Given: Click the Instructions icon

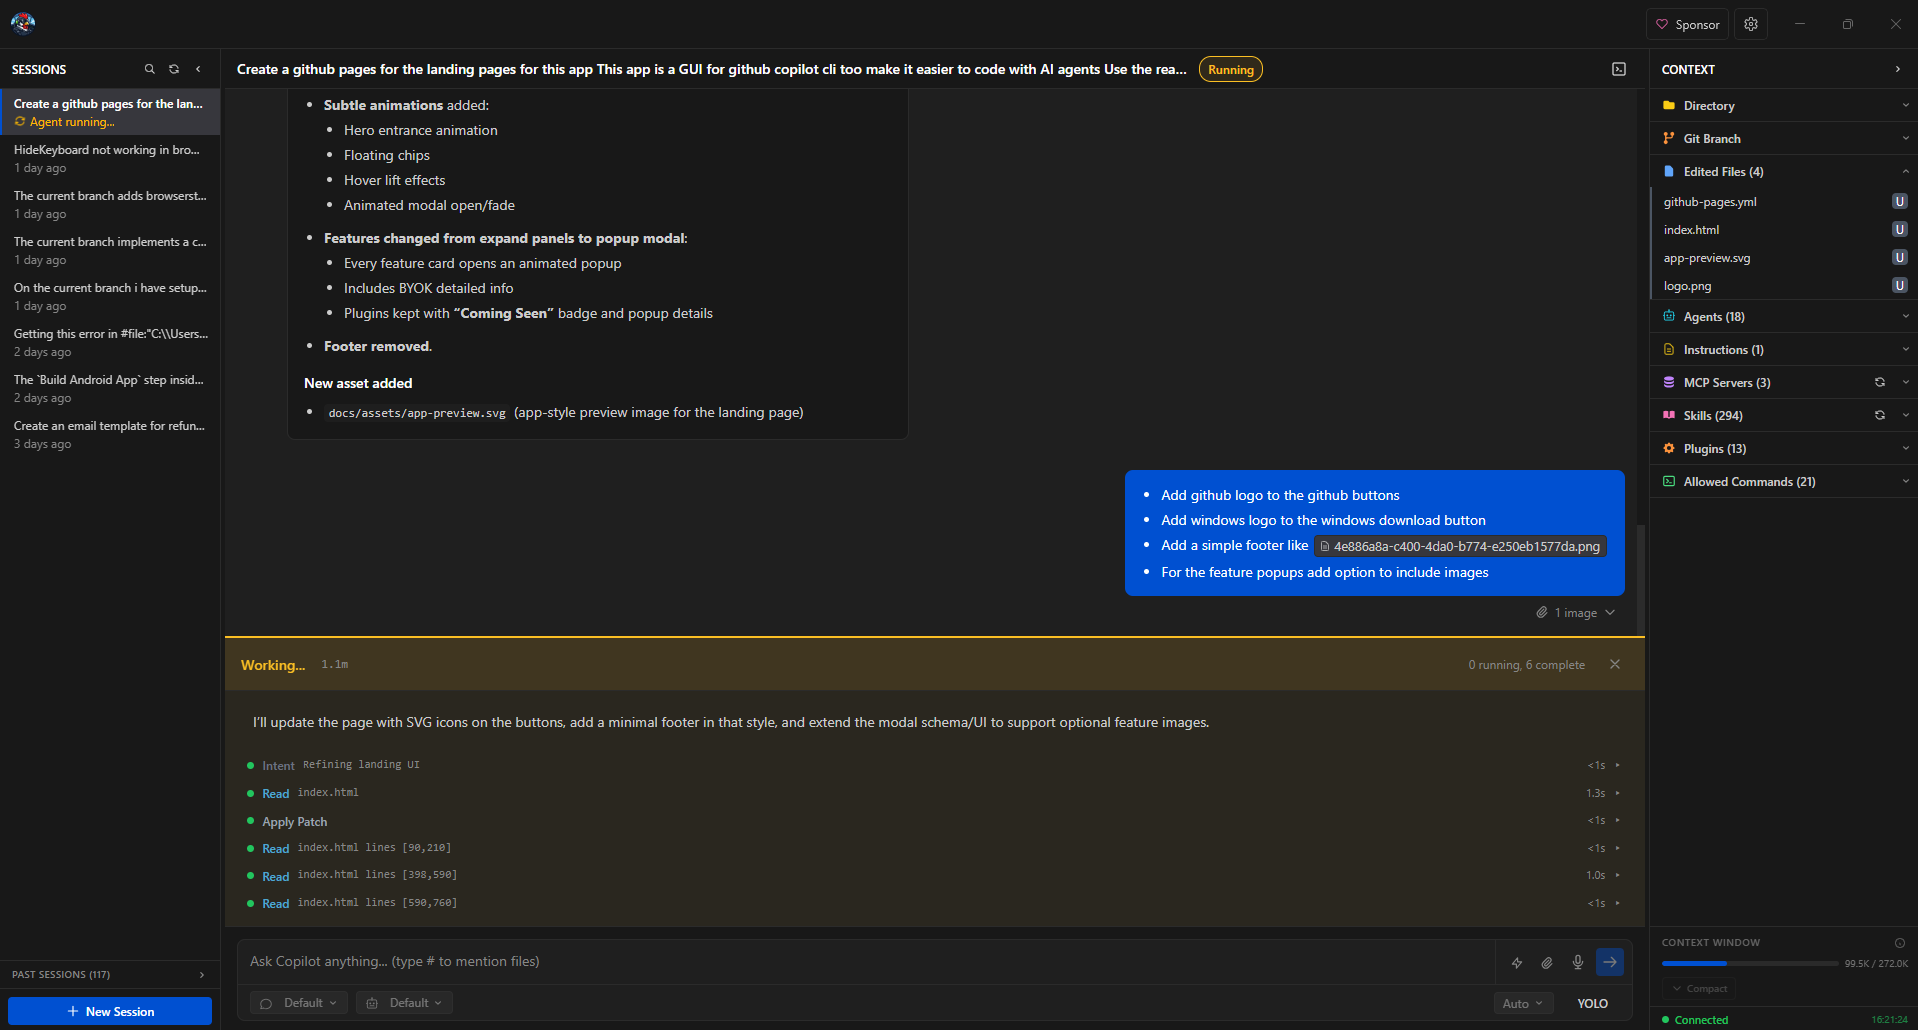Looking at the screenshot, I should click(x=1669, y=349).
